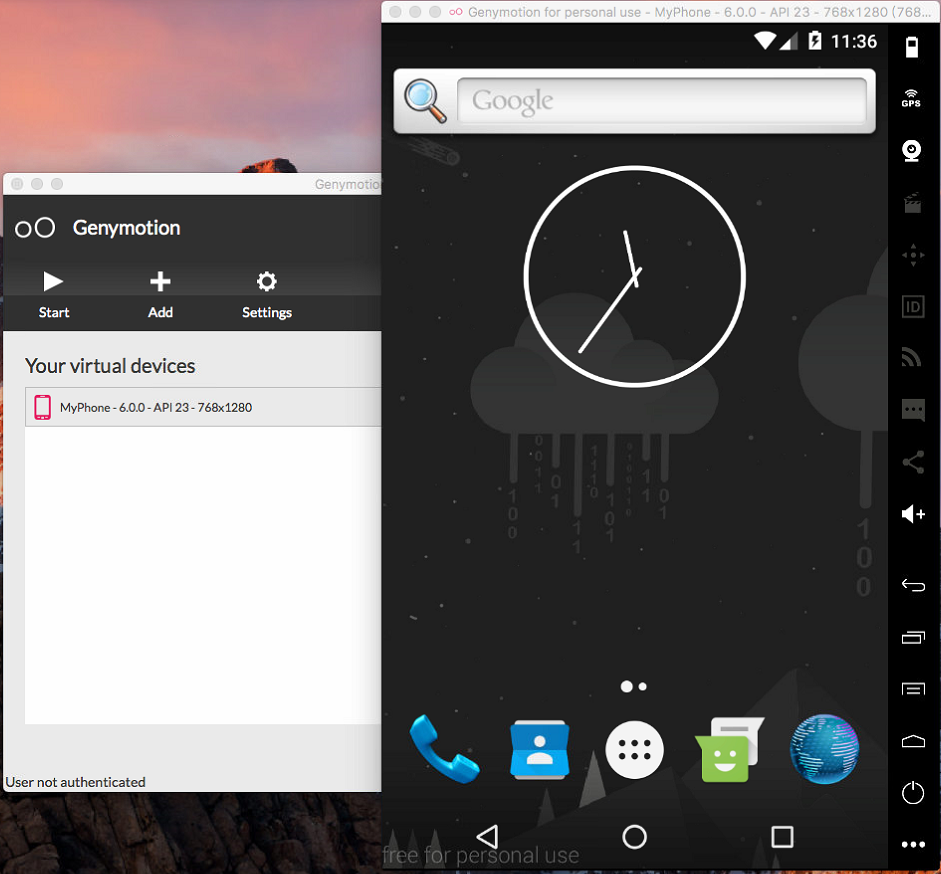Open the Contacts app
Screen dimensions: 941x874
point(540,749)
